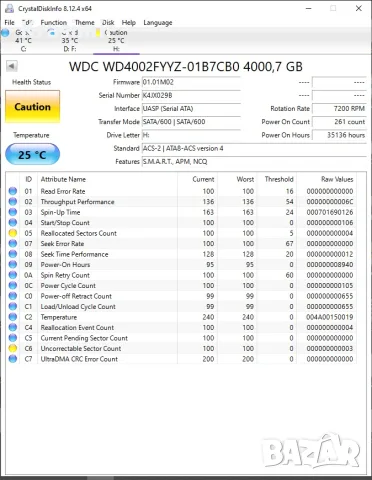Click the status icon for Start/Stop Count
Image resolution: width=372 pixels, height=480 pixels.
pos(13,223)
